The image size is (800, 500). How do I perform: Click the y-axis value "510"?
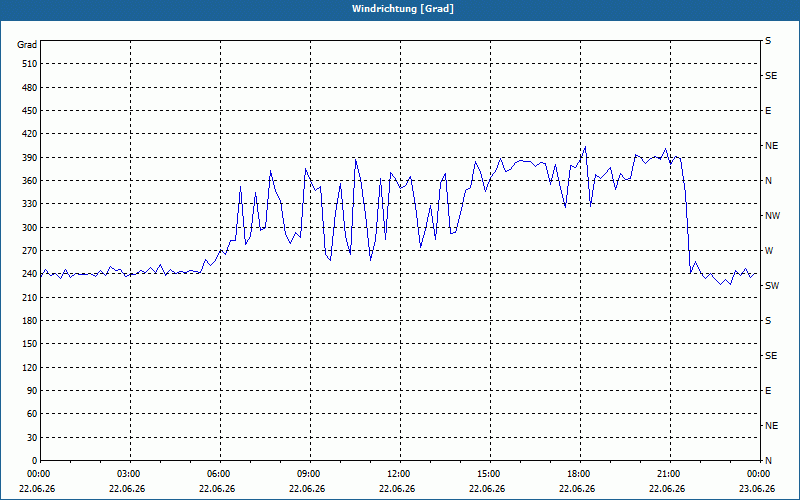pos(30,64)
